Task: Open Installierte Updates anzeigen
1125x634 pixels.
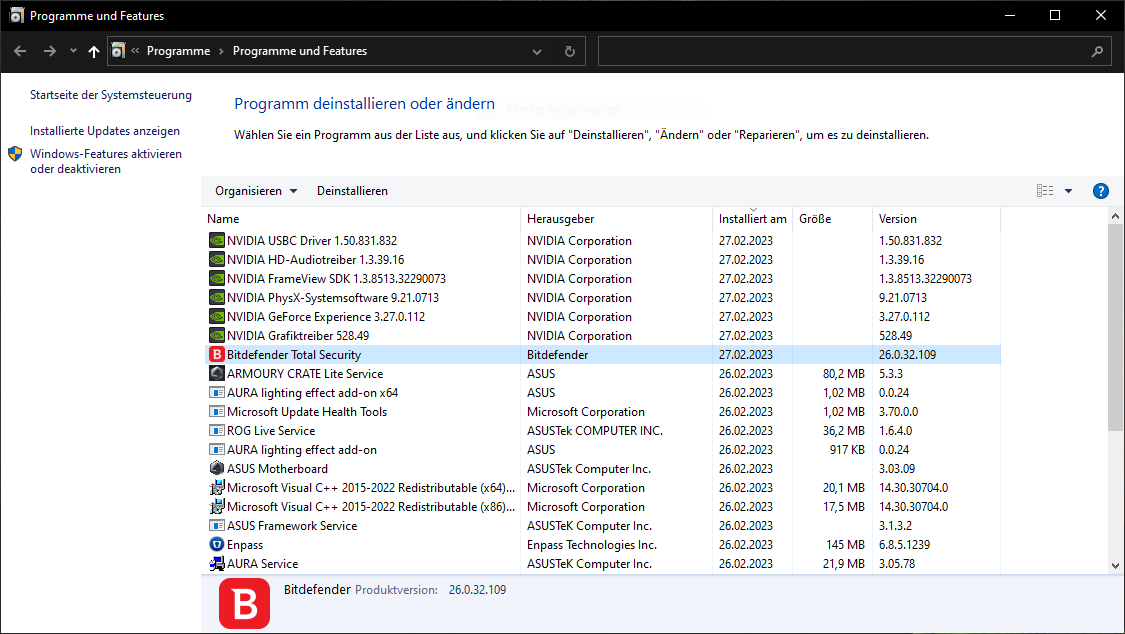Action: click(x=105, y=131)
